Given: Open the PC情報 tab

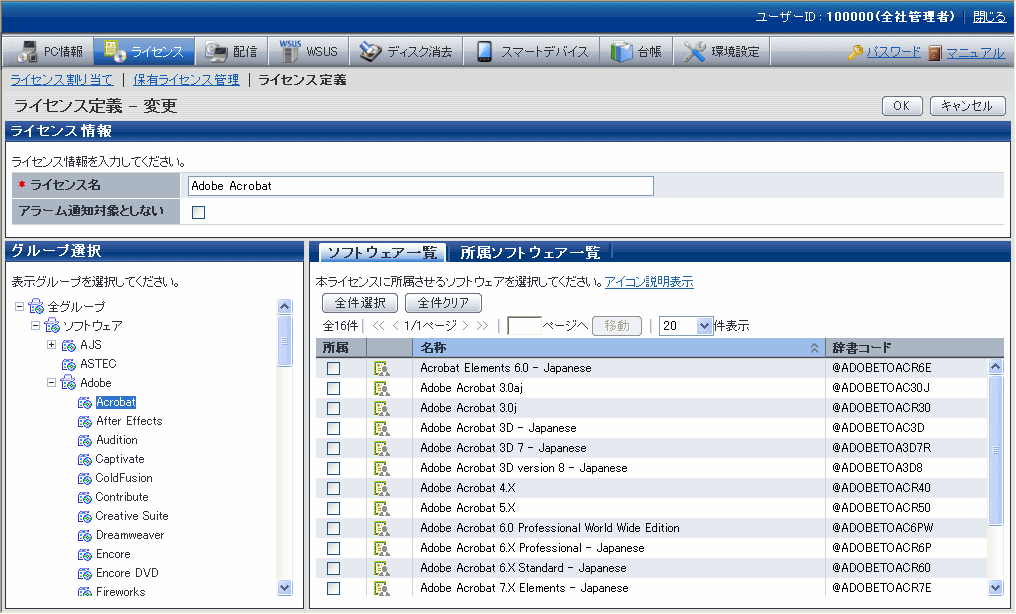Looking at the screenshot, I should tap(49, 51).
